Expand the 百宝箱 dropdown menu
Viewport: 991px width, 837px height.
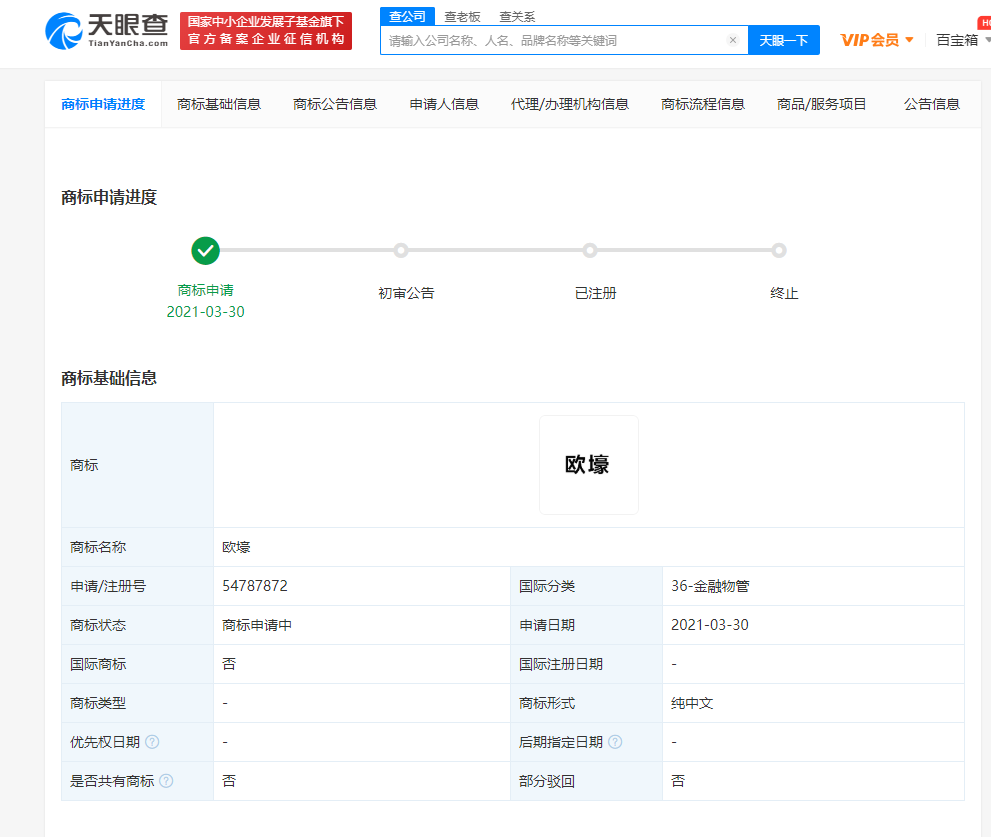coord(961,39)
